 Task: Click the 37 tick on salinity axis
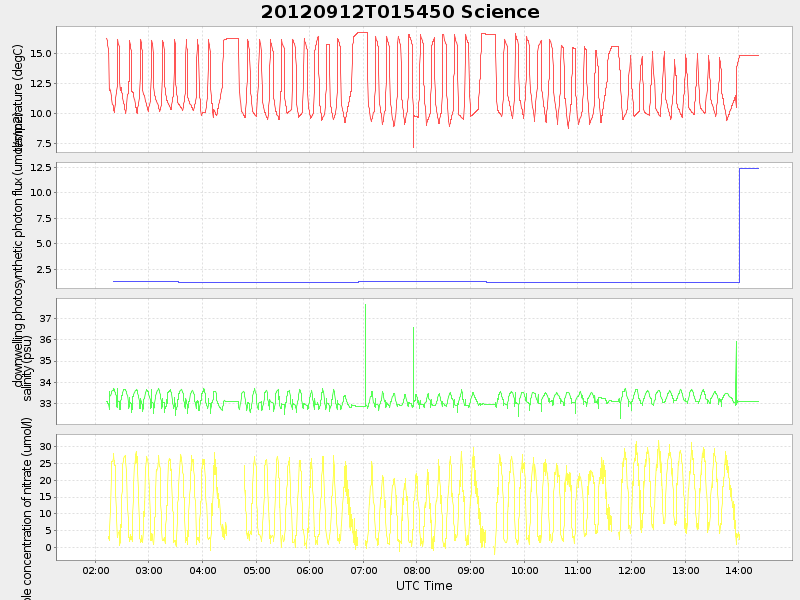pyautogui.click(x=45, y=318)
